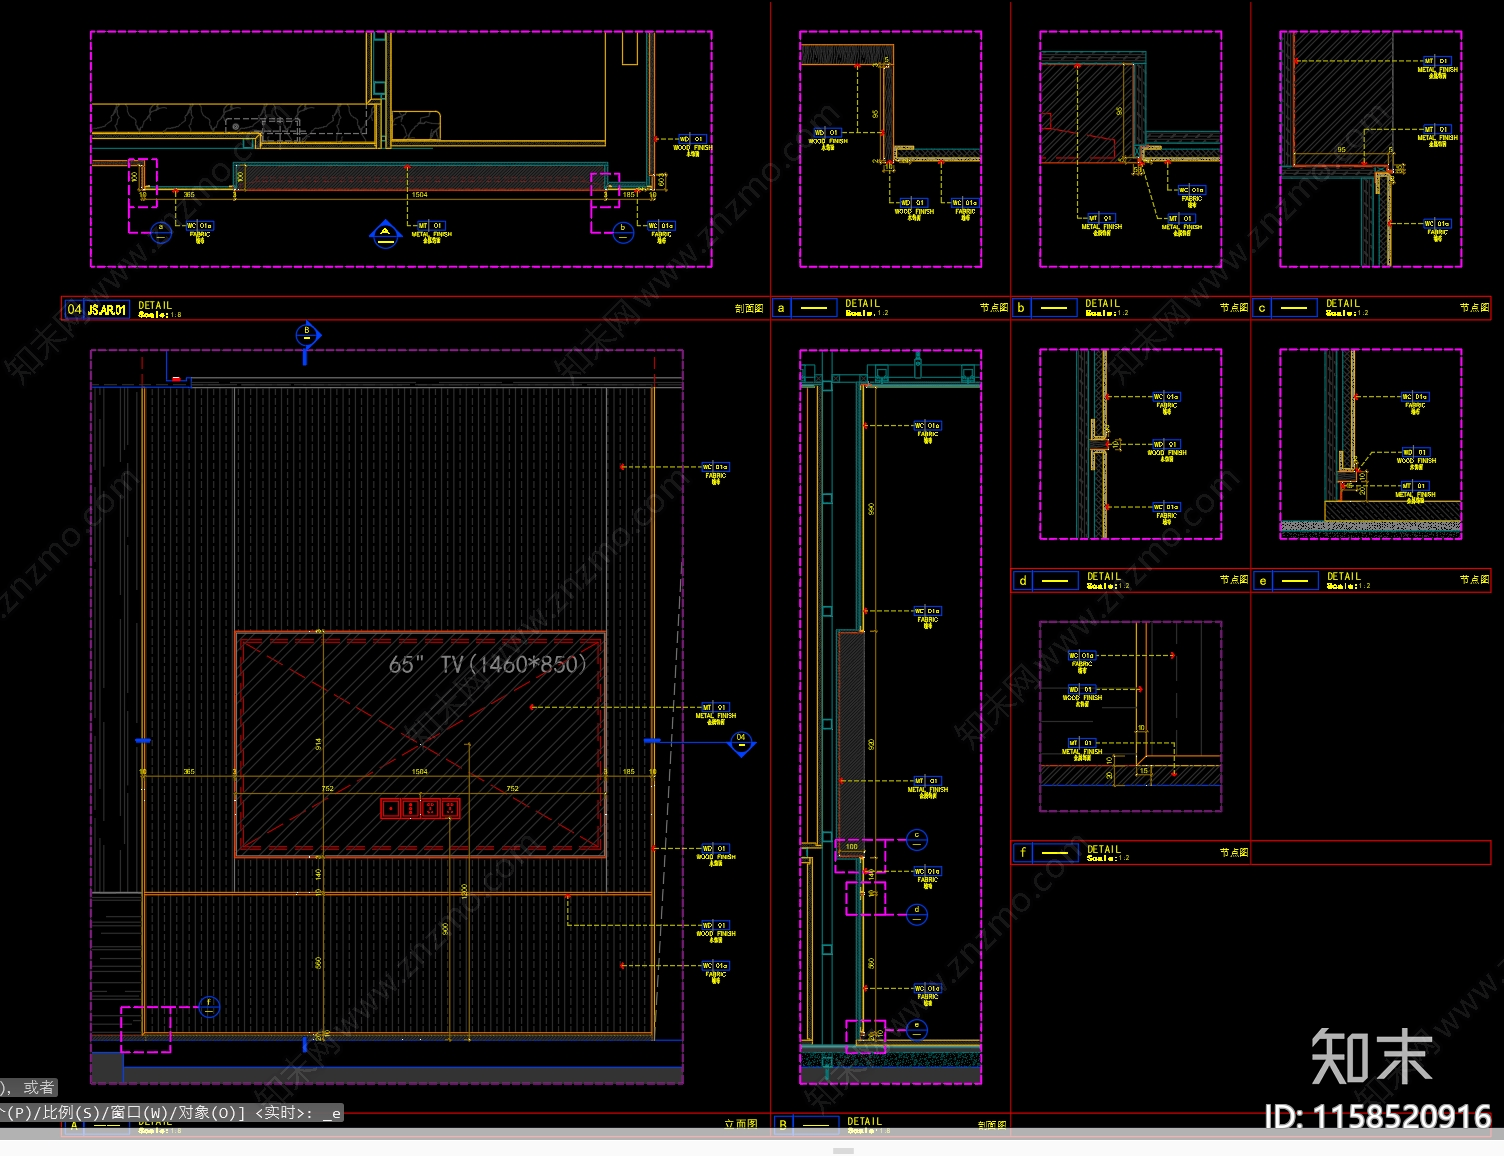Select the WC 01a FABRIC tag in detail b
1504x1156 pixels.
(x=1192, y=195)
